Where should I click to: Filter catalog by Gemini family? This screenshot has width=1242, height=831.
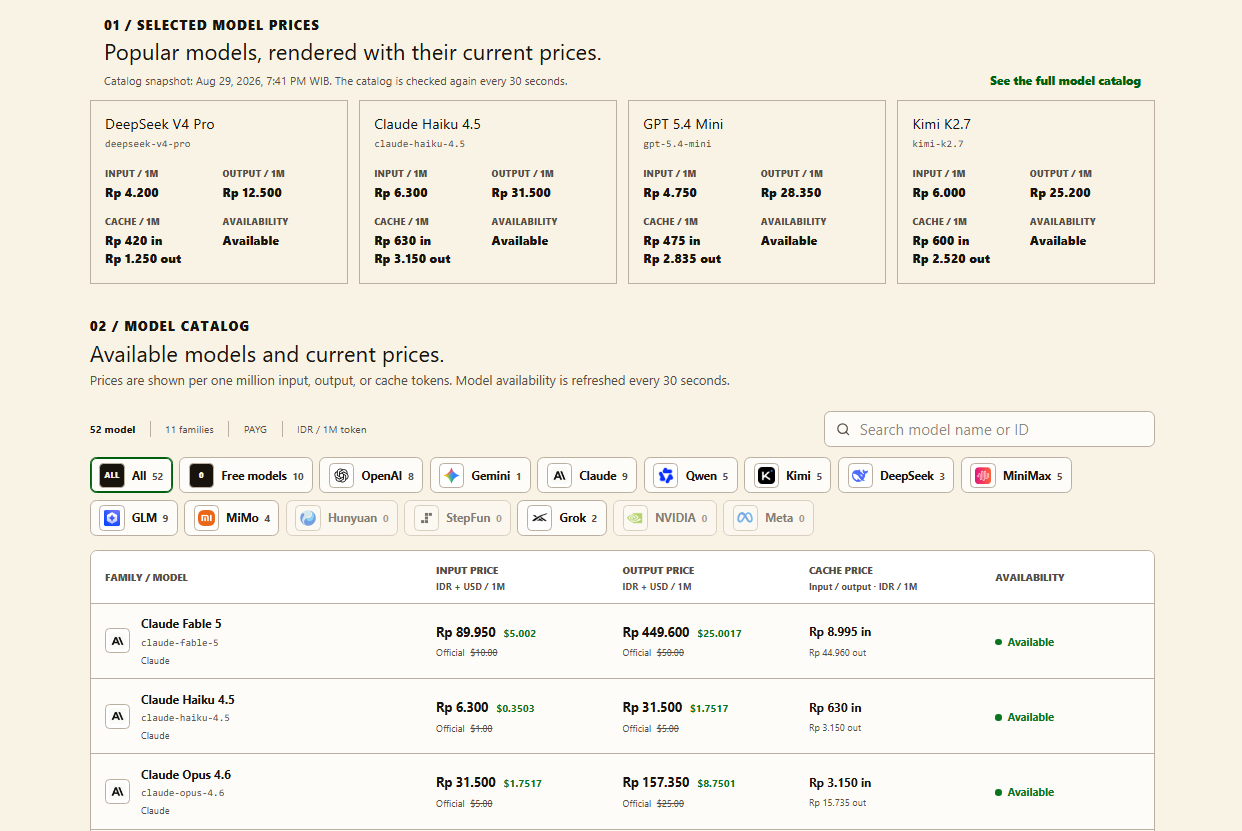click(480, 476)
